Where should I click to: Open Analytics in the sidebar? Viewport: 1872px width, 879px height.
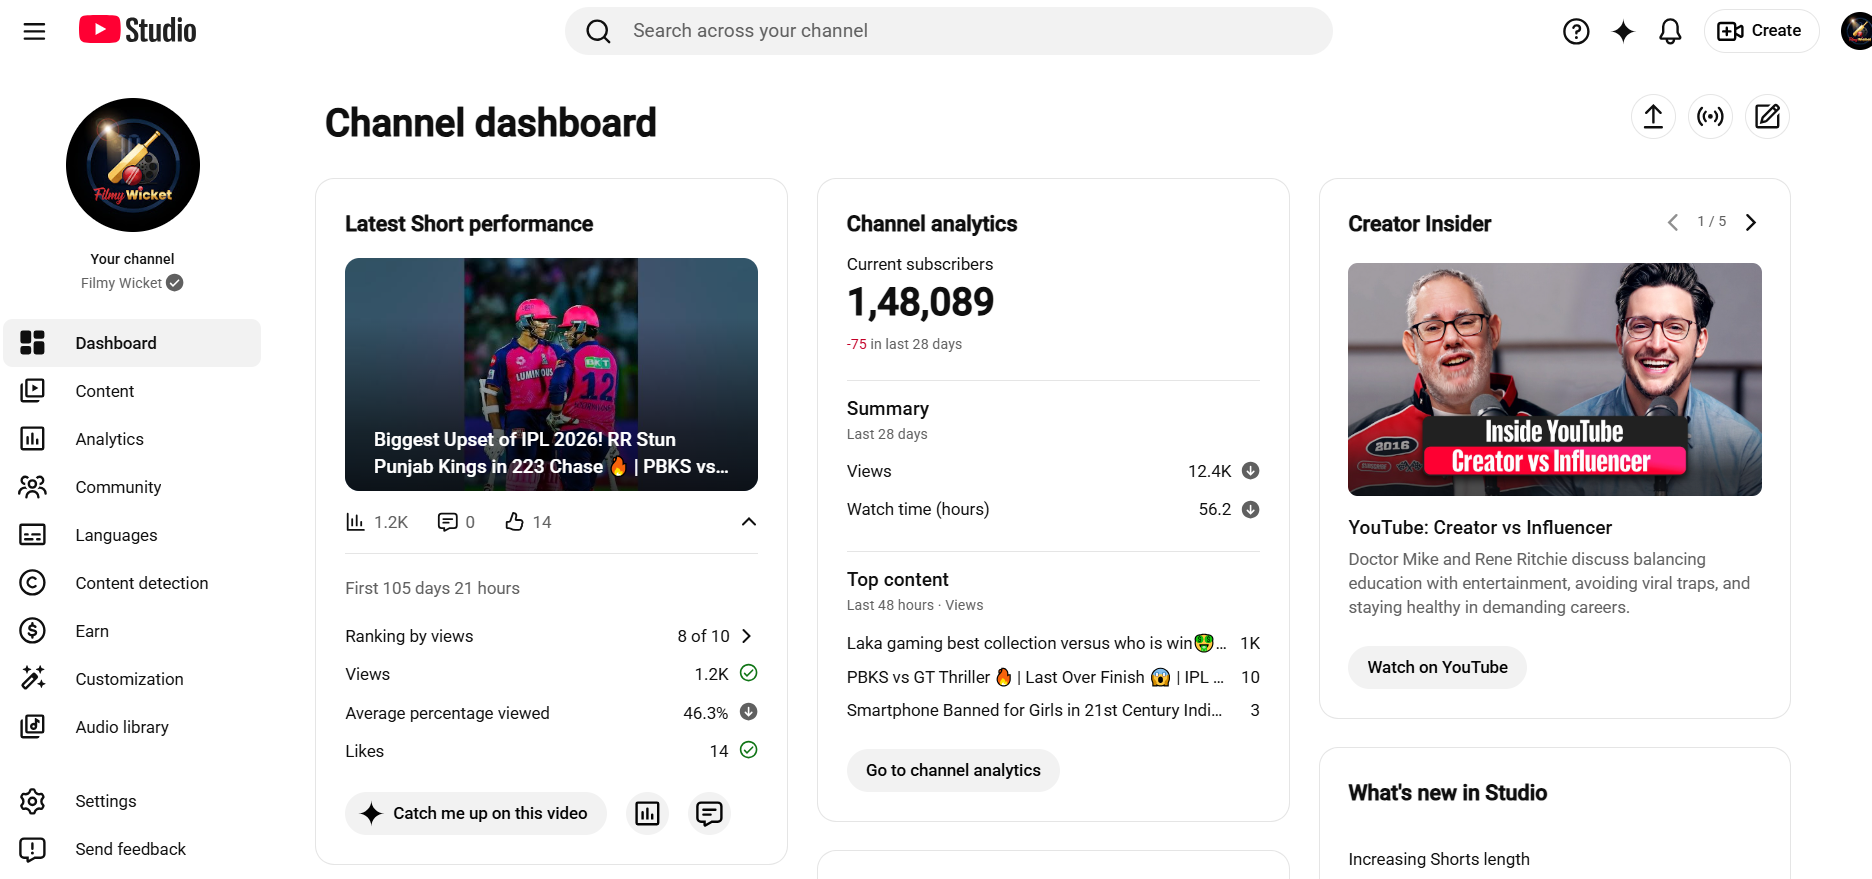pos(132,439)
